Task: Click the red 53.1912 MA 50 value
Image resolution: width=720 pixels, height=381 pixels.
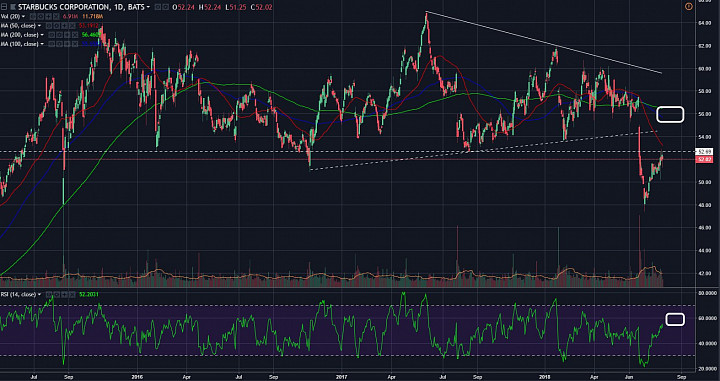Action: 89,26
